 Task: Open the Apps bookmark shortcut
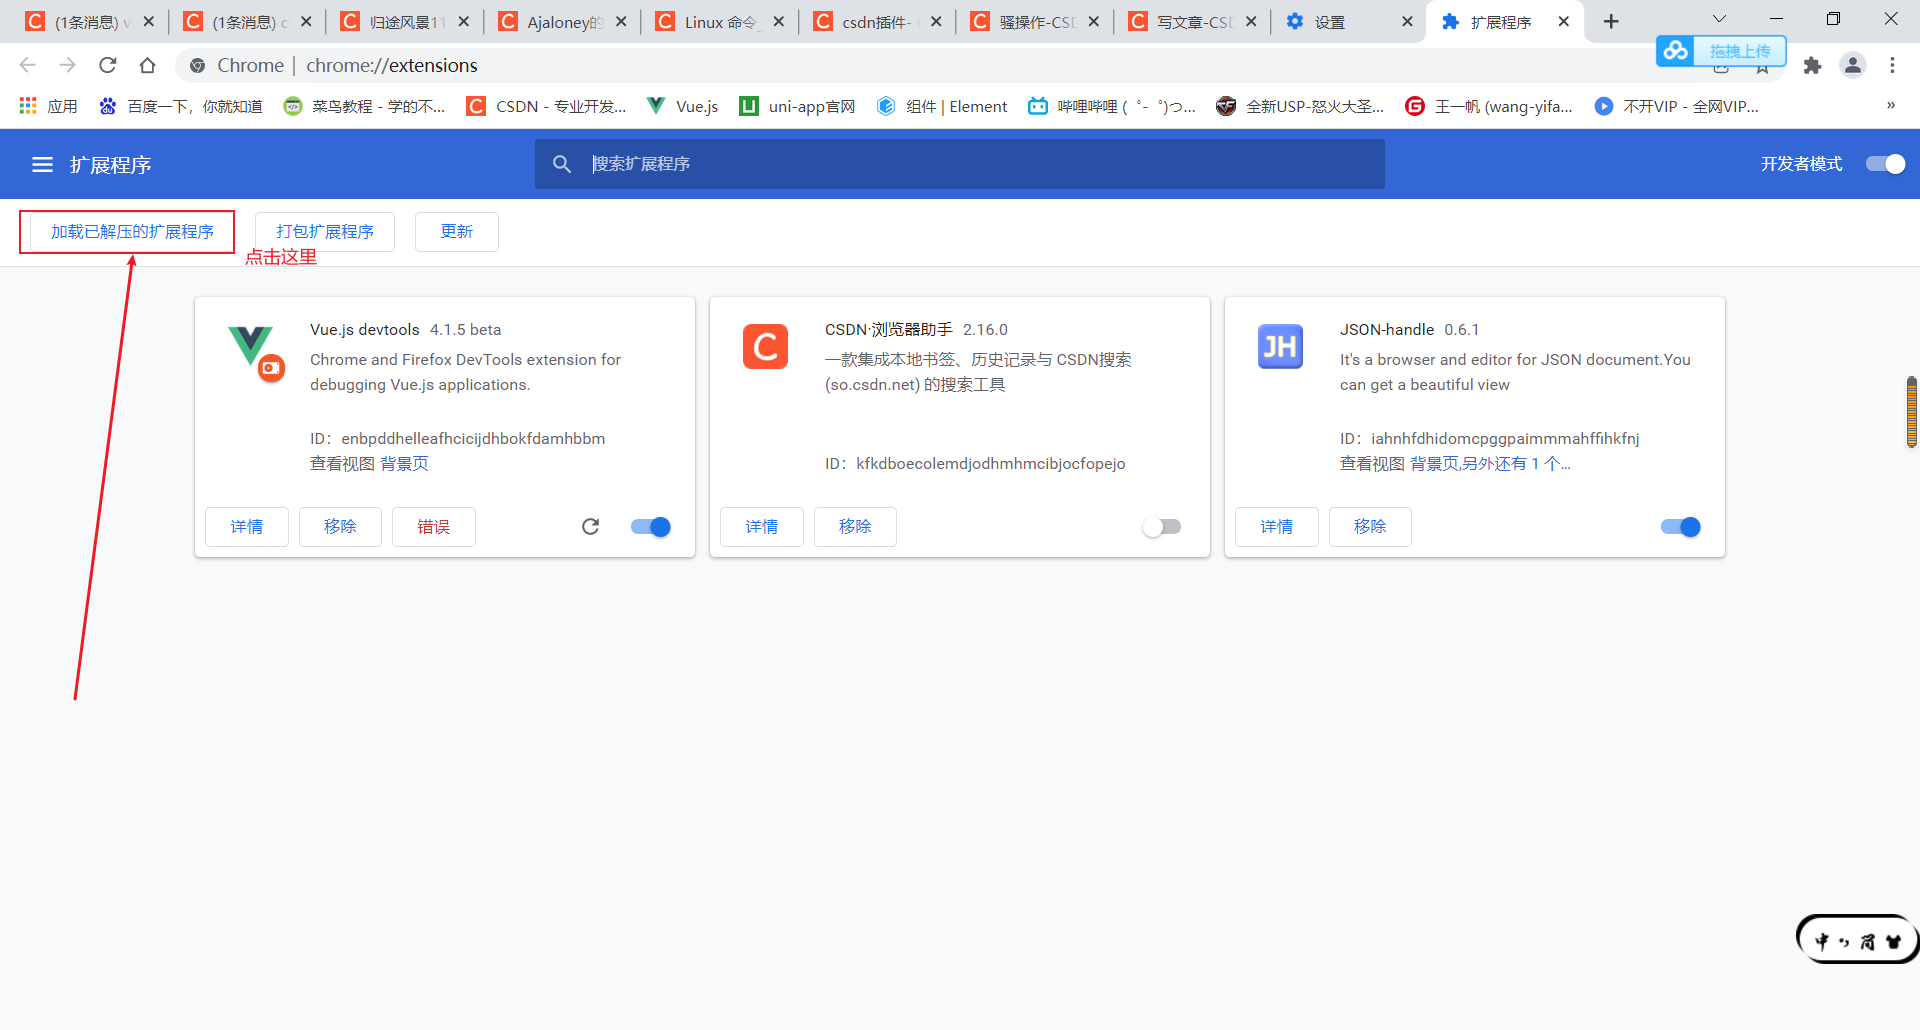click(x=48, y=106)
